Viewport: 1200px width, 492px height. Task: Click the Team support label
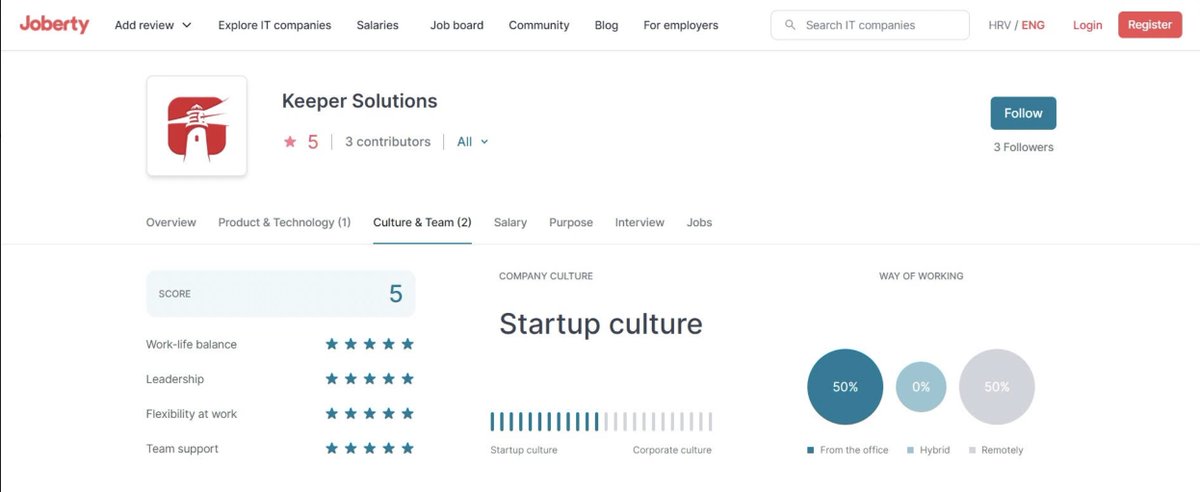182,449
